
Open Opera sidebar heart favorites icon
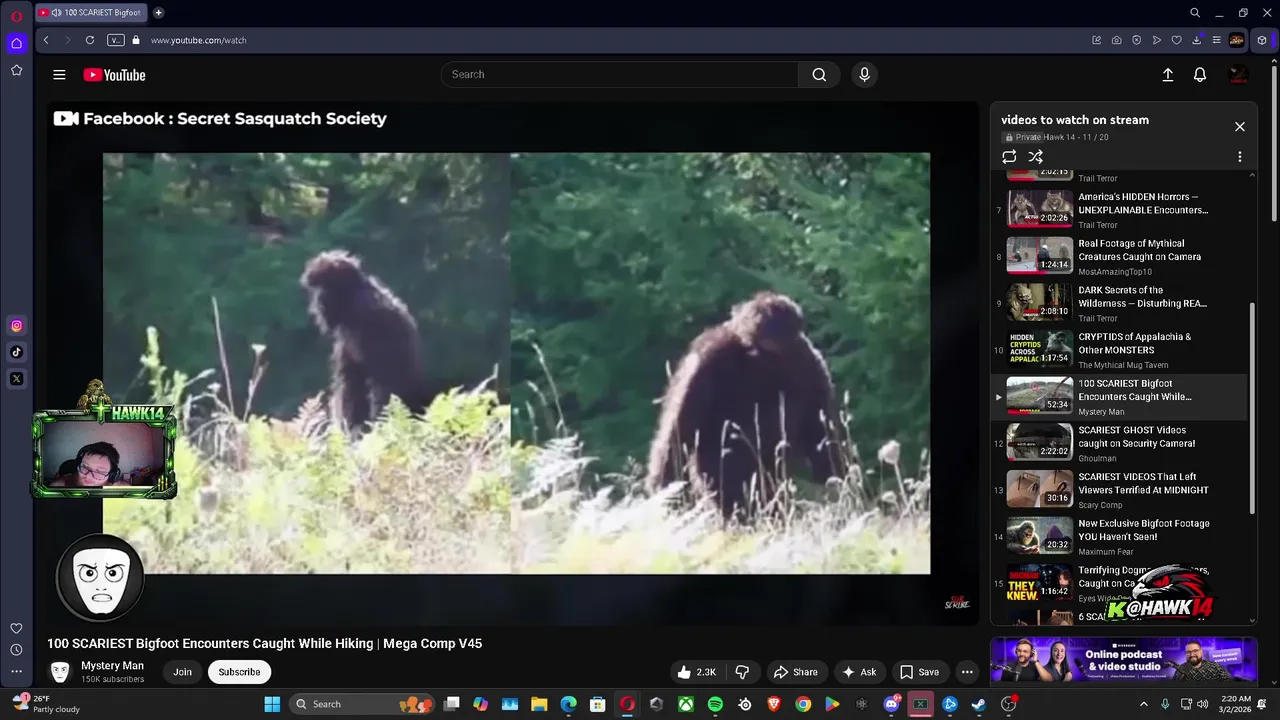[16, 628]
